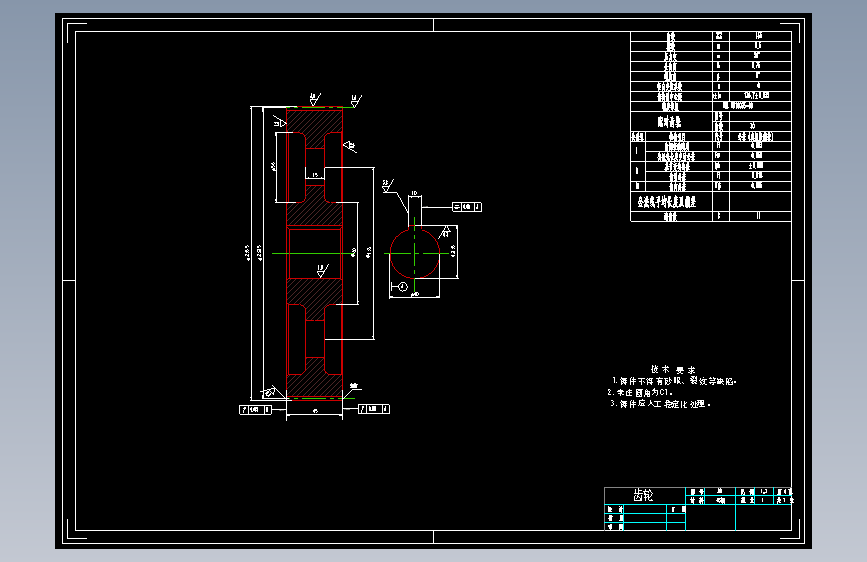Select technical requirement line 3 about 人工稳定化处理
867x562 pixels.
coord(660,404)
